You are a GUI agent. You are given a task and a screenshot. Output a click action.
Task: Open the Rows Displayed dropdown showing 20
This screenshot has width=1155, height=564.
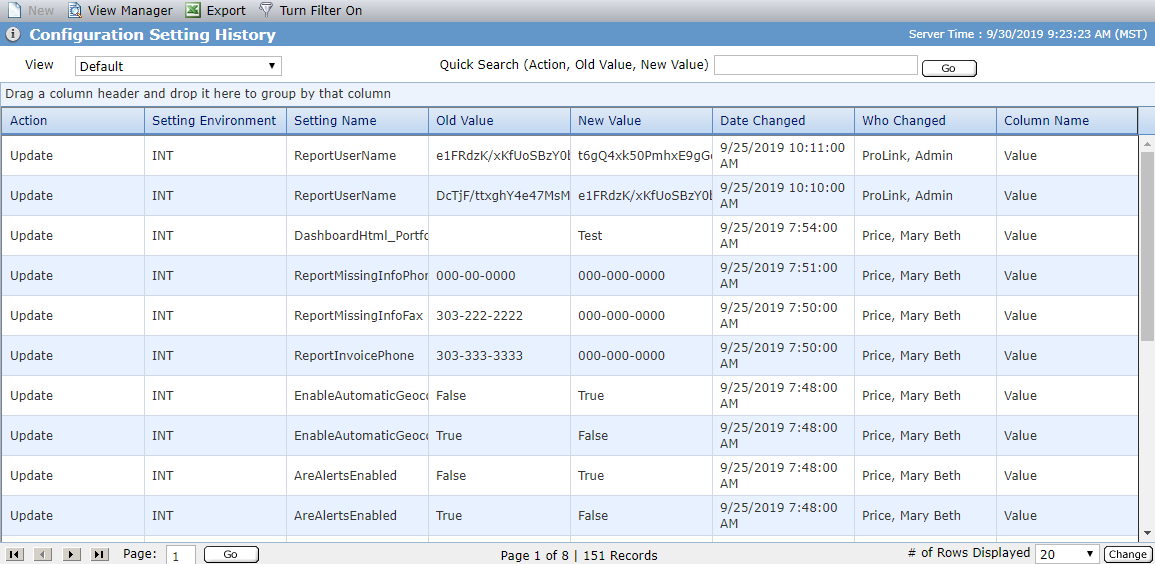pyautogui.click(x=1067, y=554)
